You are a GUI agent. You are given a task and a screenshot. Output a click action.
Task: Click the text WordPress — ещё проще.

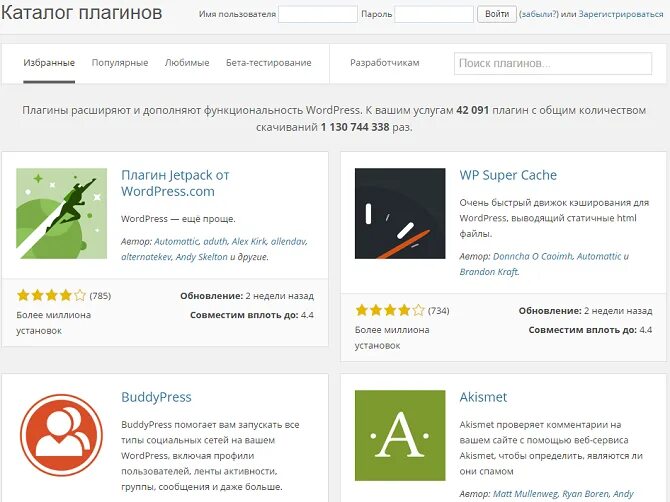click(x=178, y=219)
